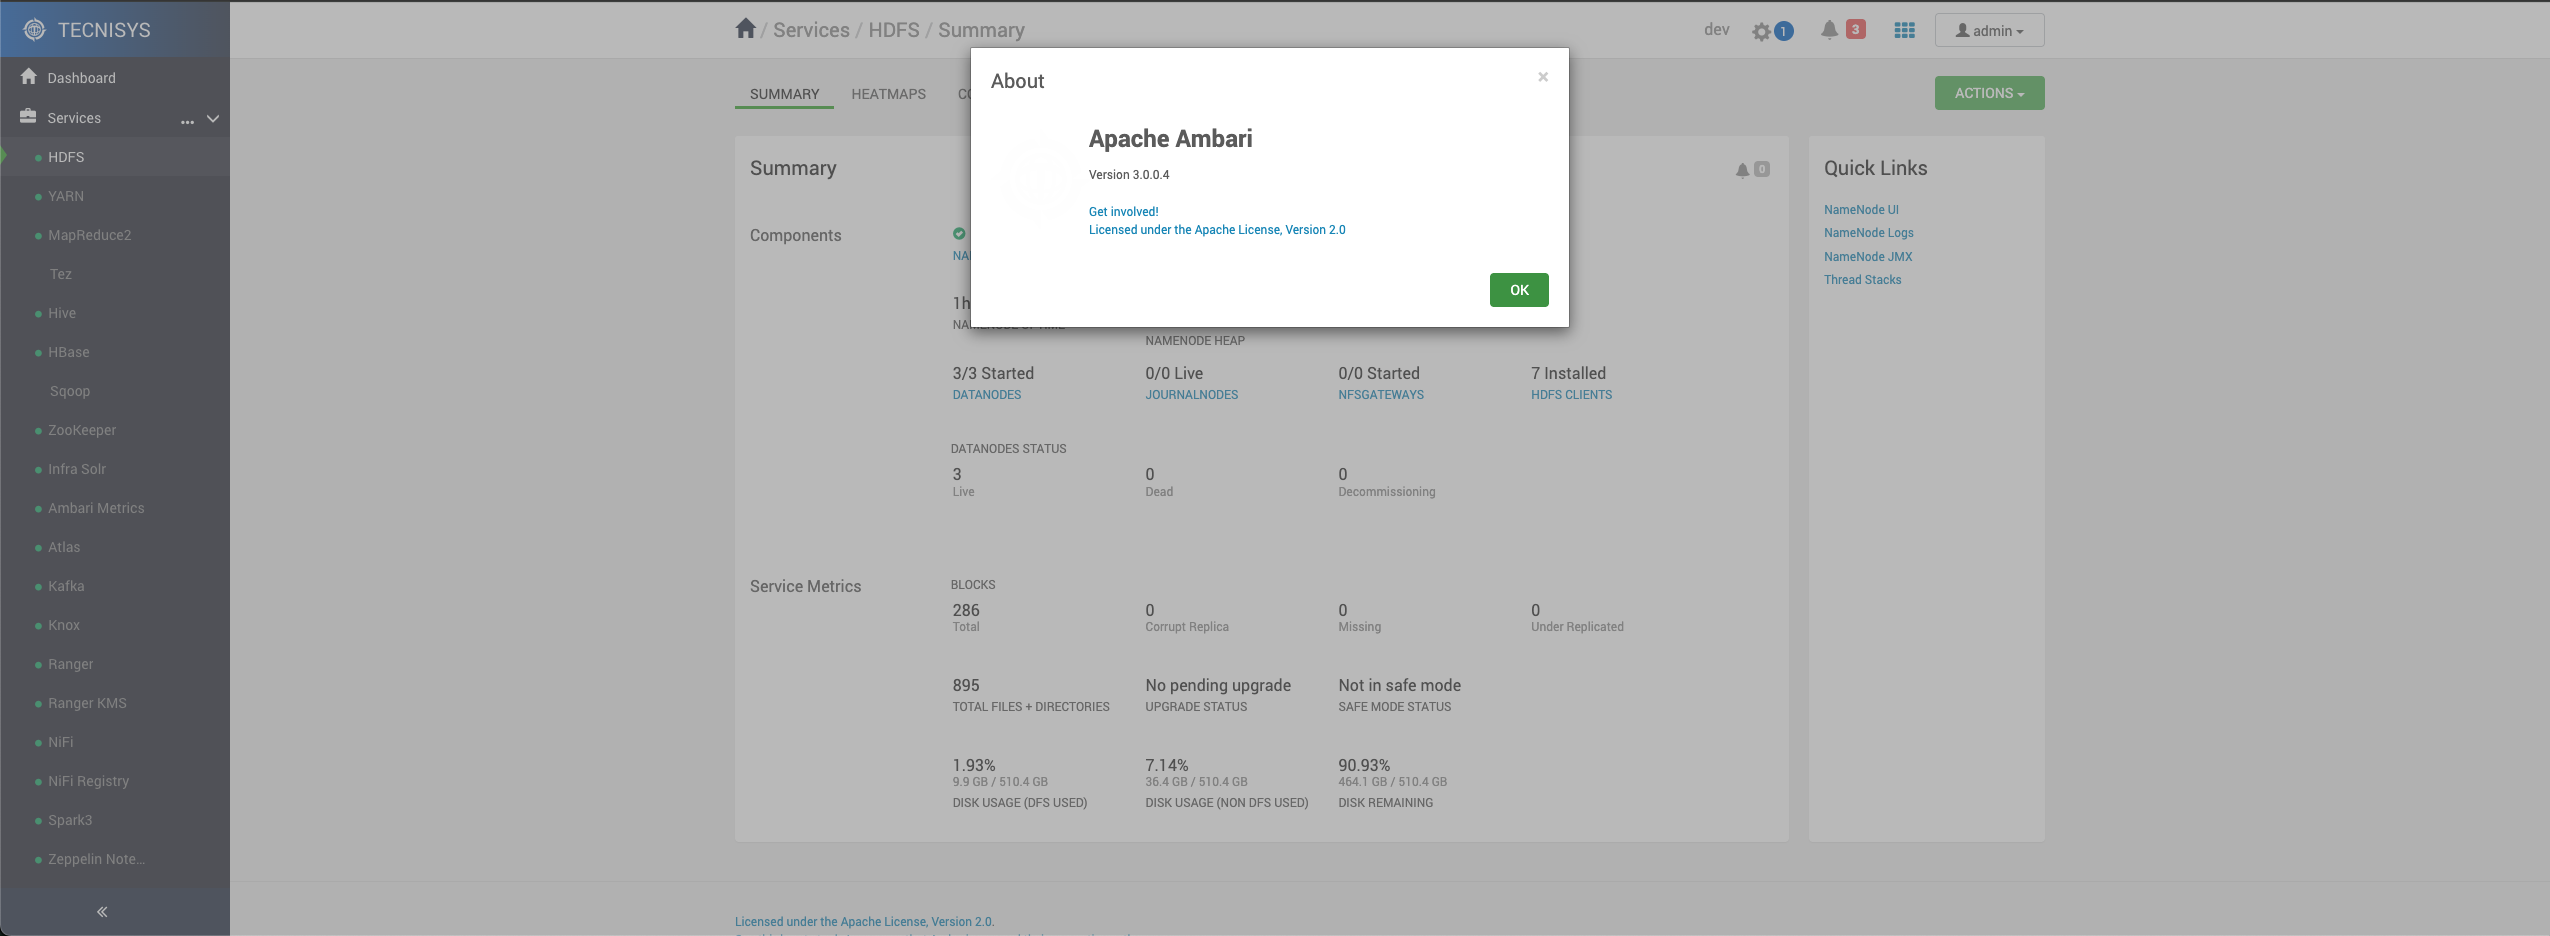
Task: Expand the ACTIONS dropdown button
Action: 1989,93
